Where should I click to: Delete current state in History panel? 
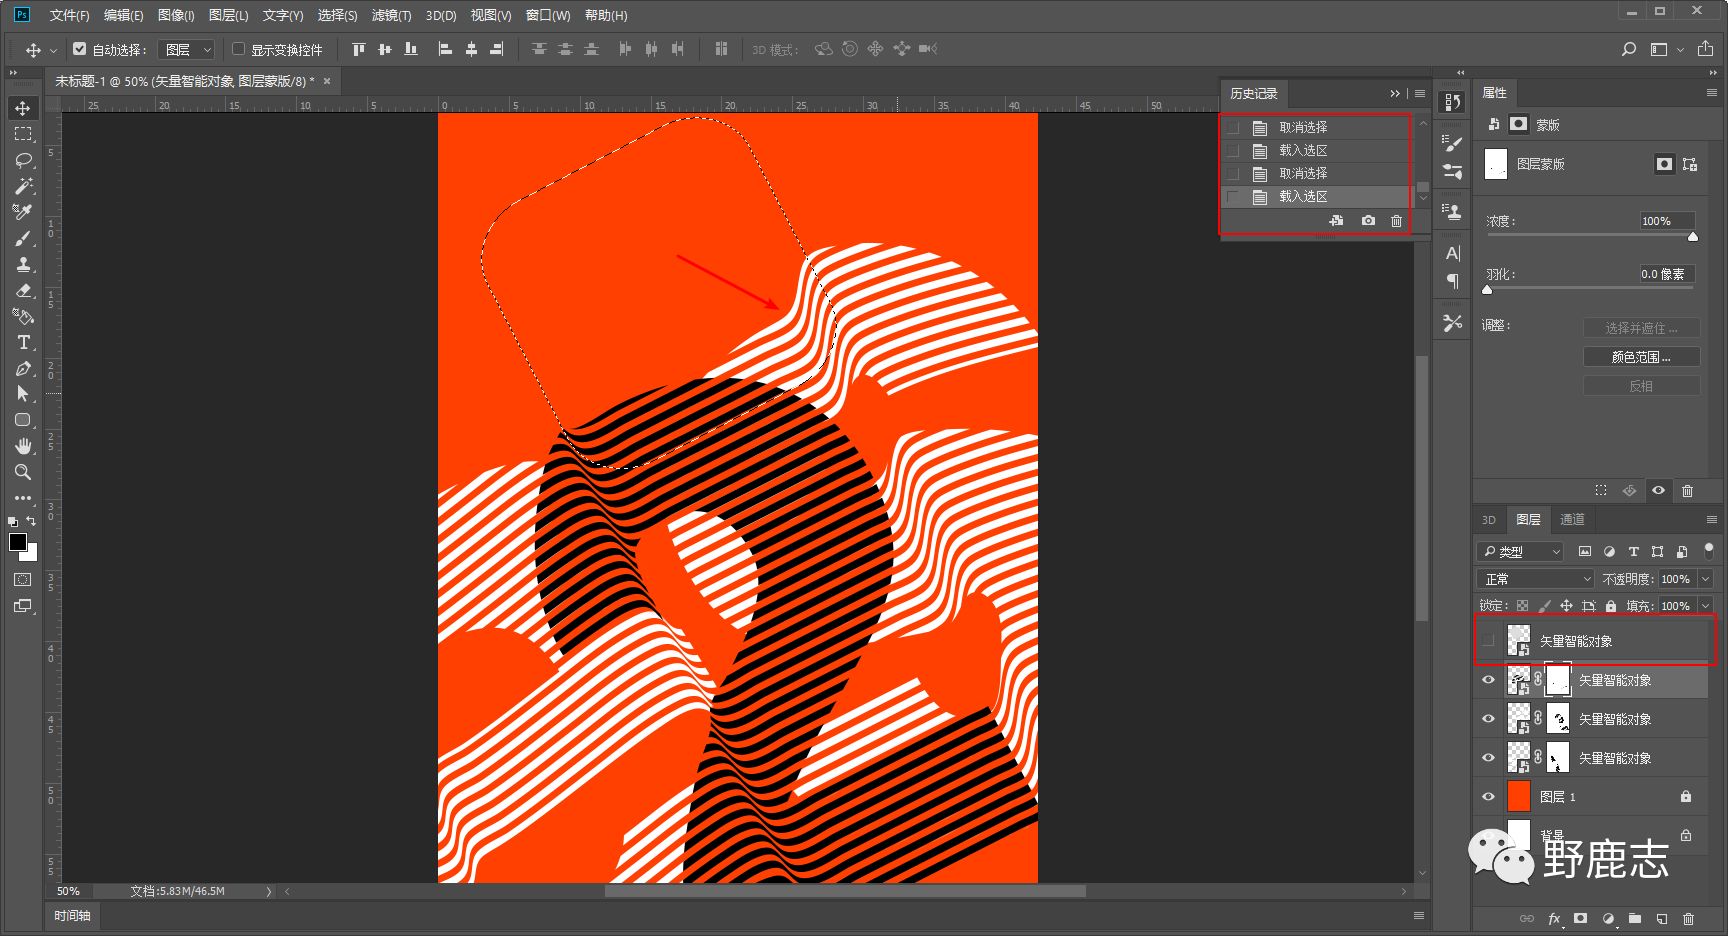1396,221
